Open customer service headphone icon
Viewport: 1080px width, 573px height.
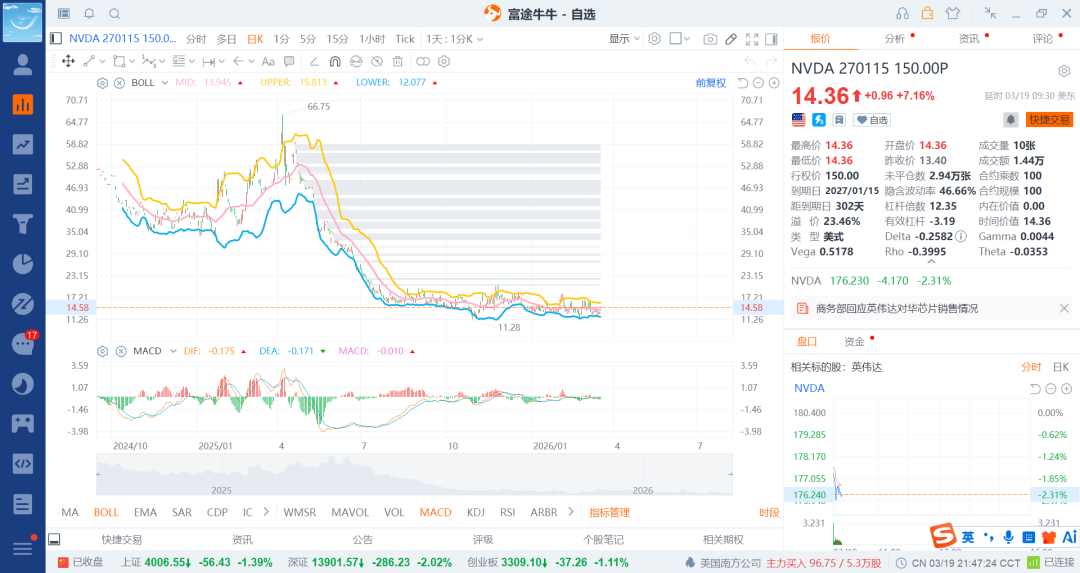902,14
